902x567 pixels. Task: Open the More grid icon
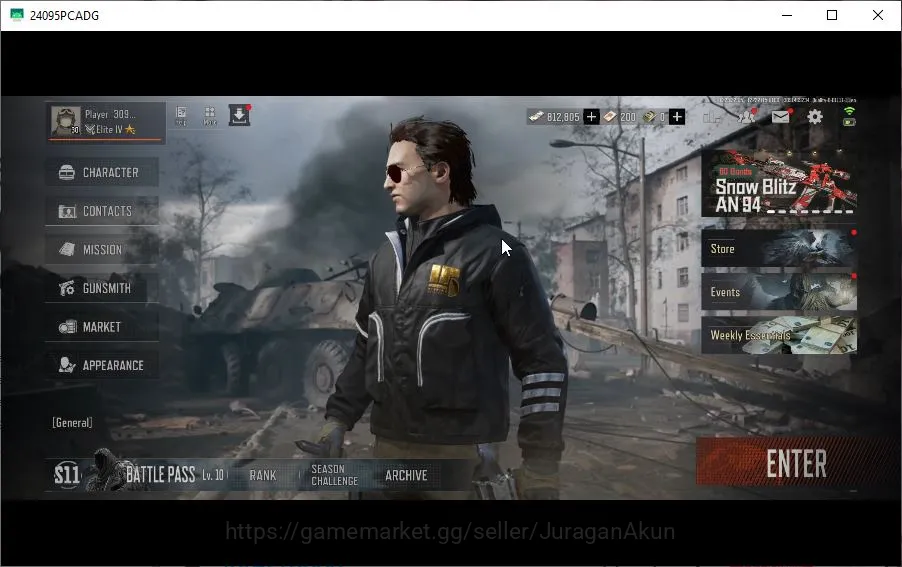[x=210, y=116]
